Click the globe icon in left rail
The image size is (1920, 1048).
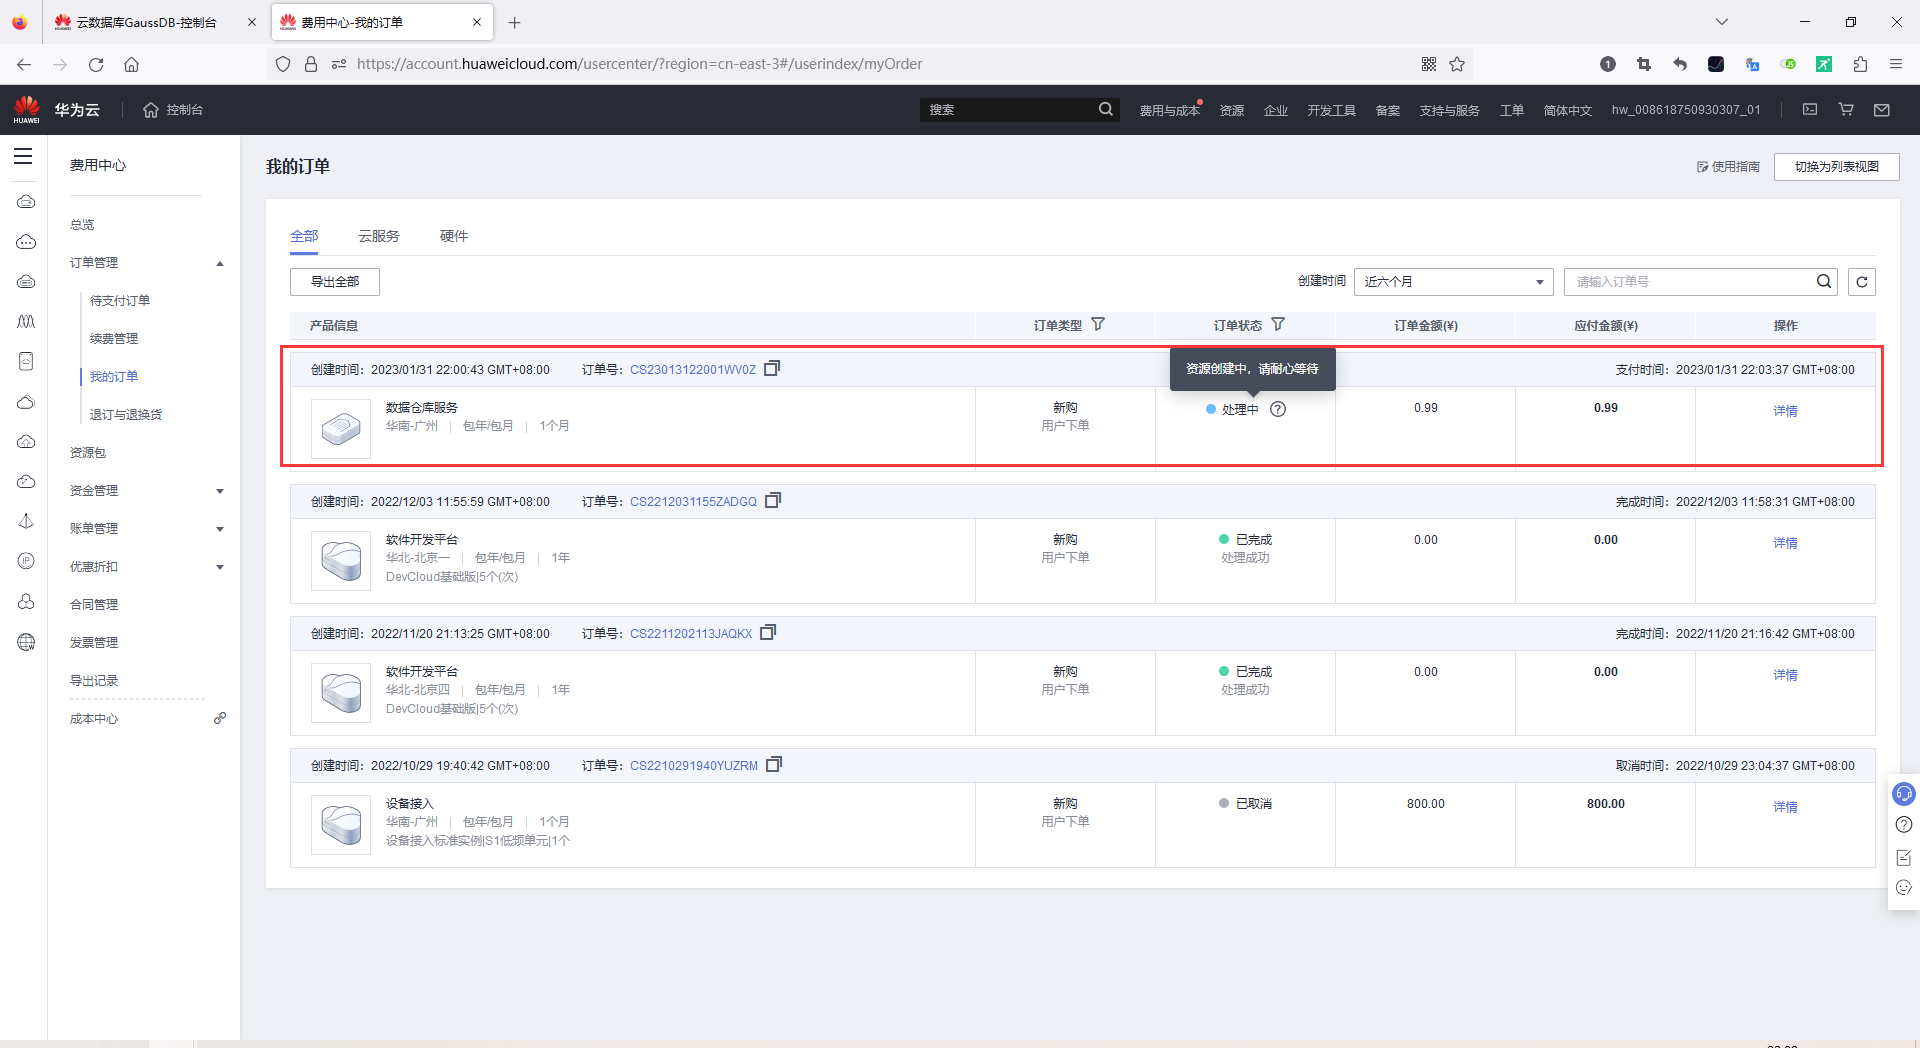[26, 642]
